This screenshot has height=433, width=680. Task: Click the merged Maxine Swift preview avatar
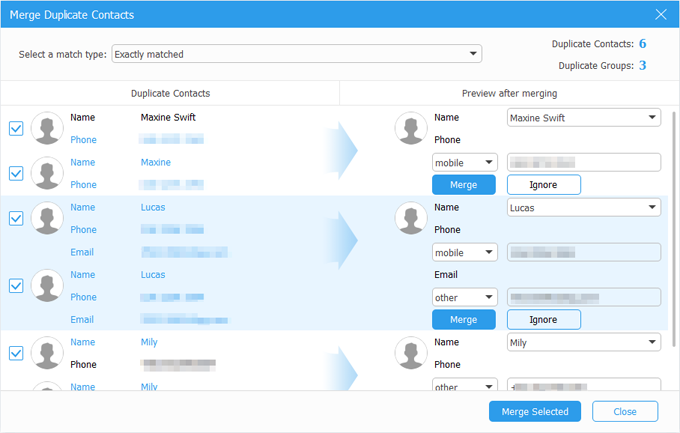pos(411,128)
